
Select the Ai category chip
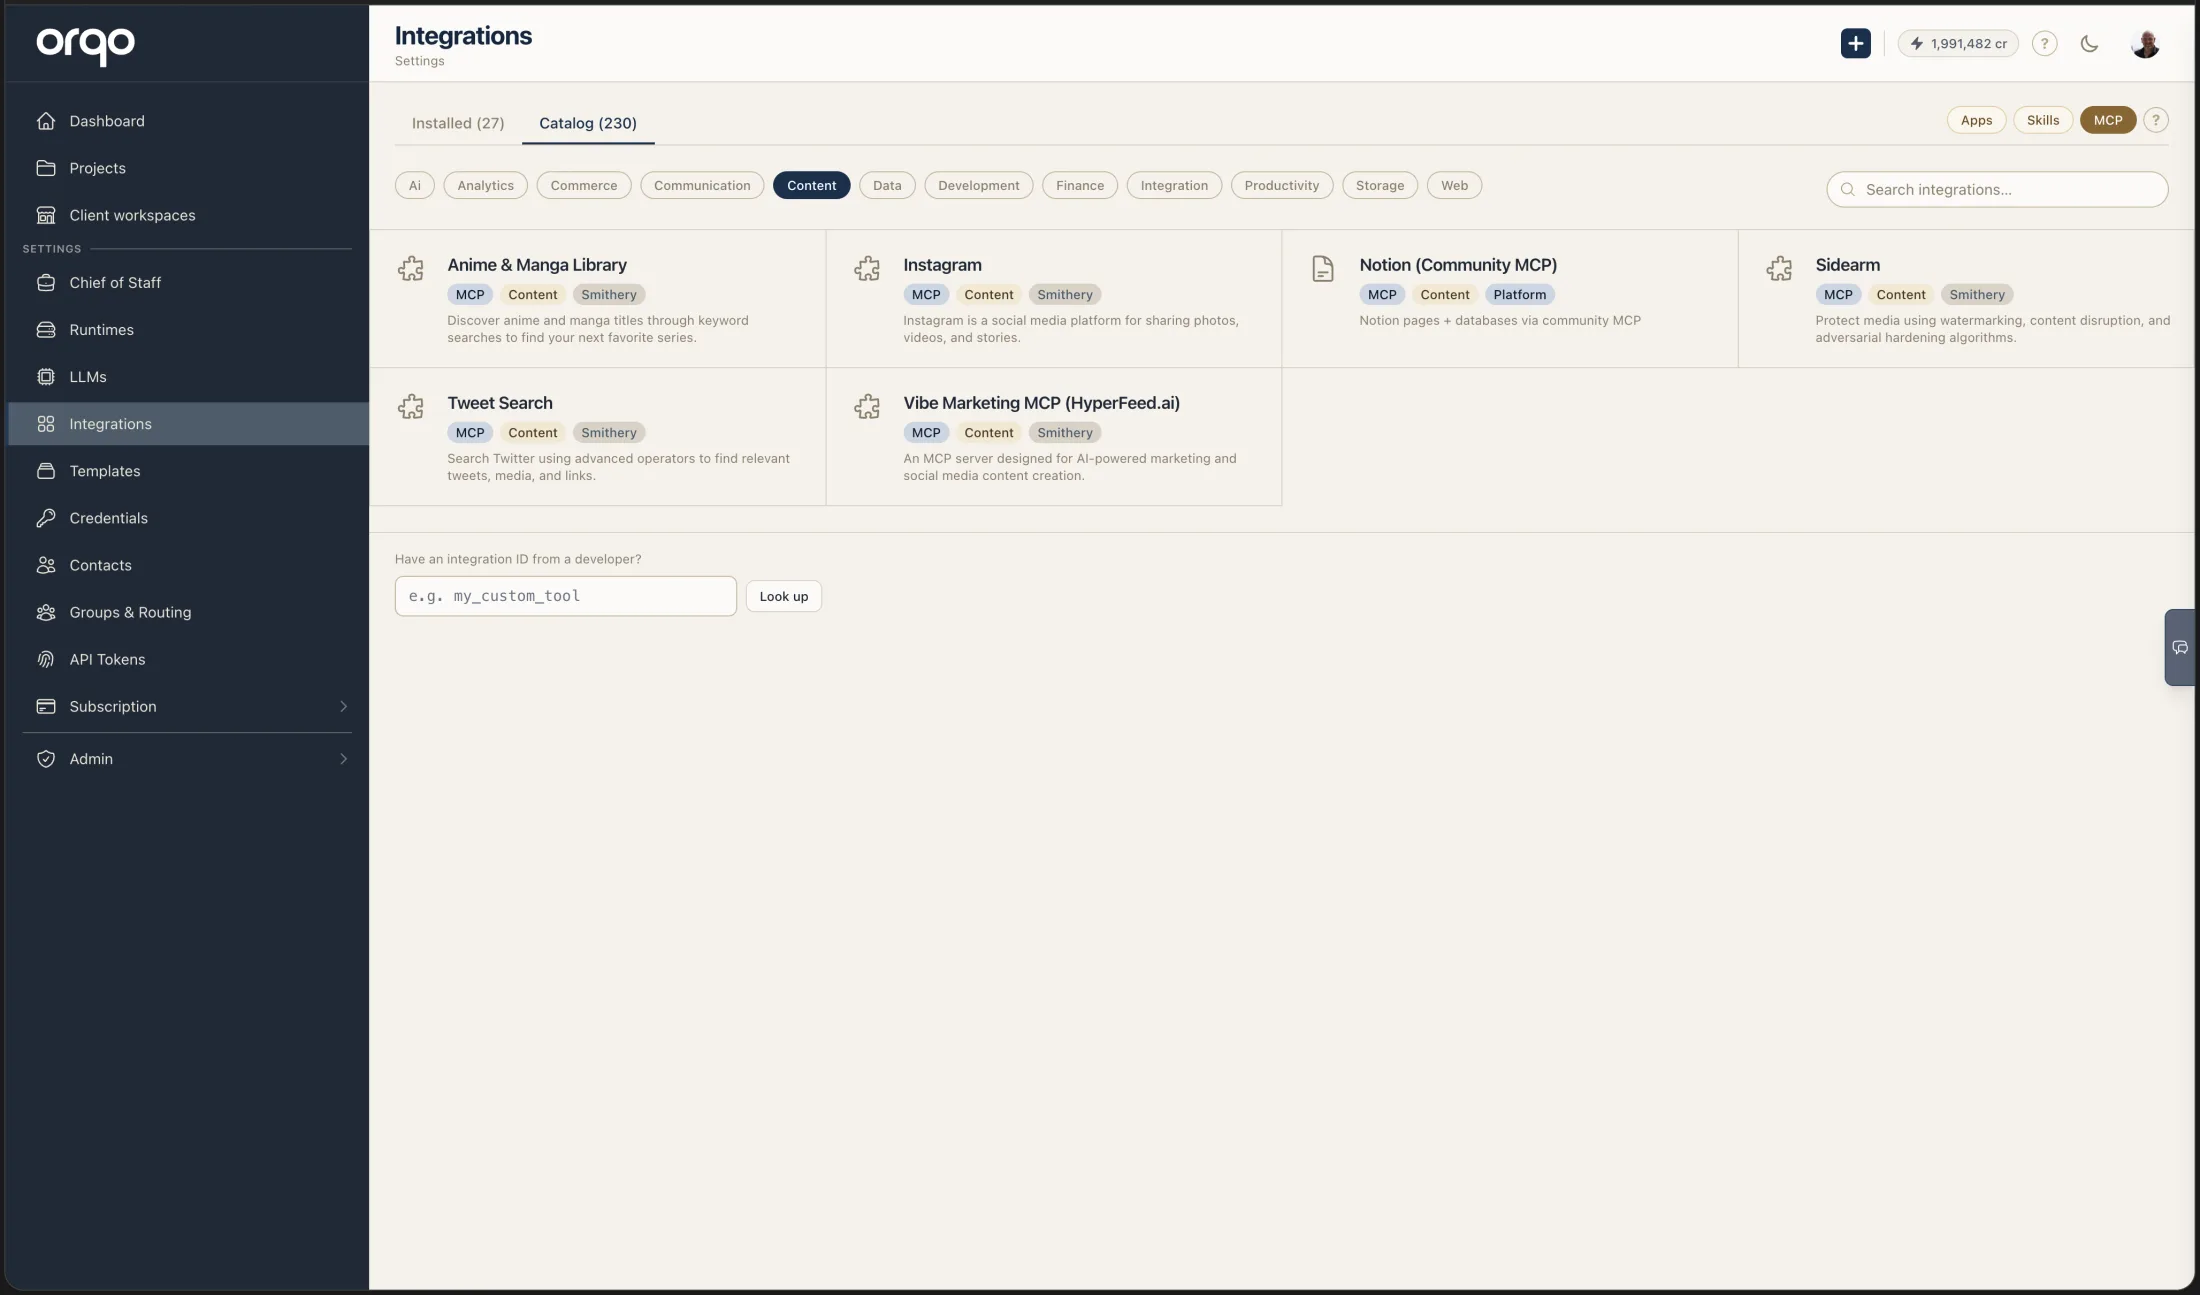(x=415, y=185)
